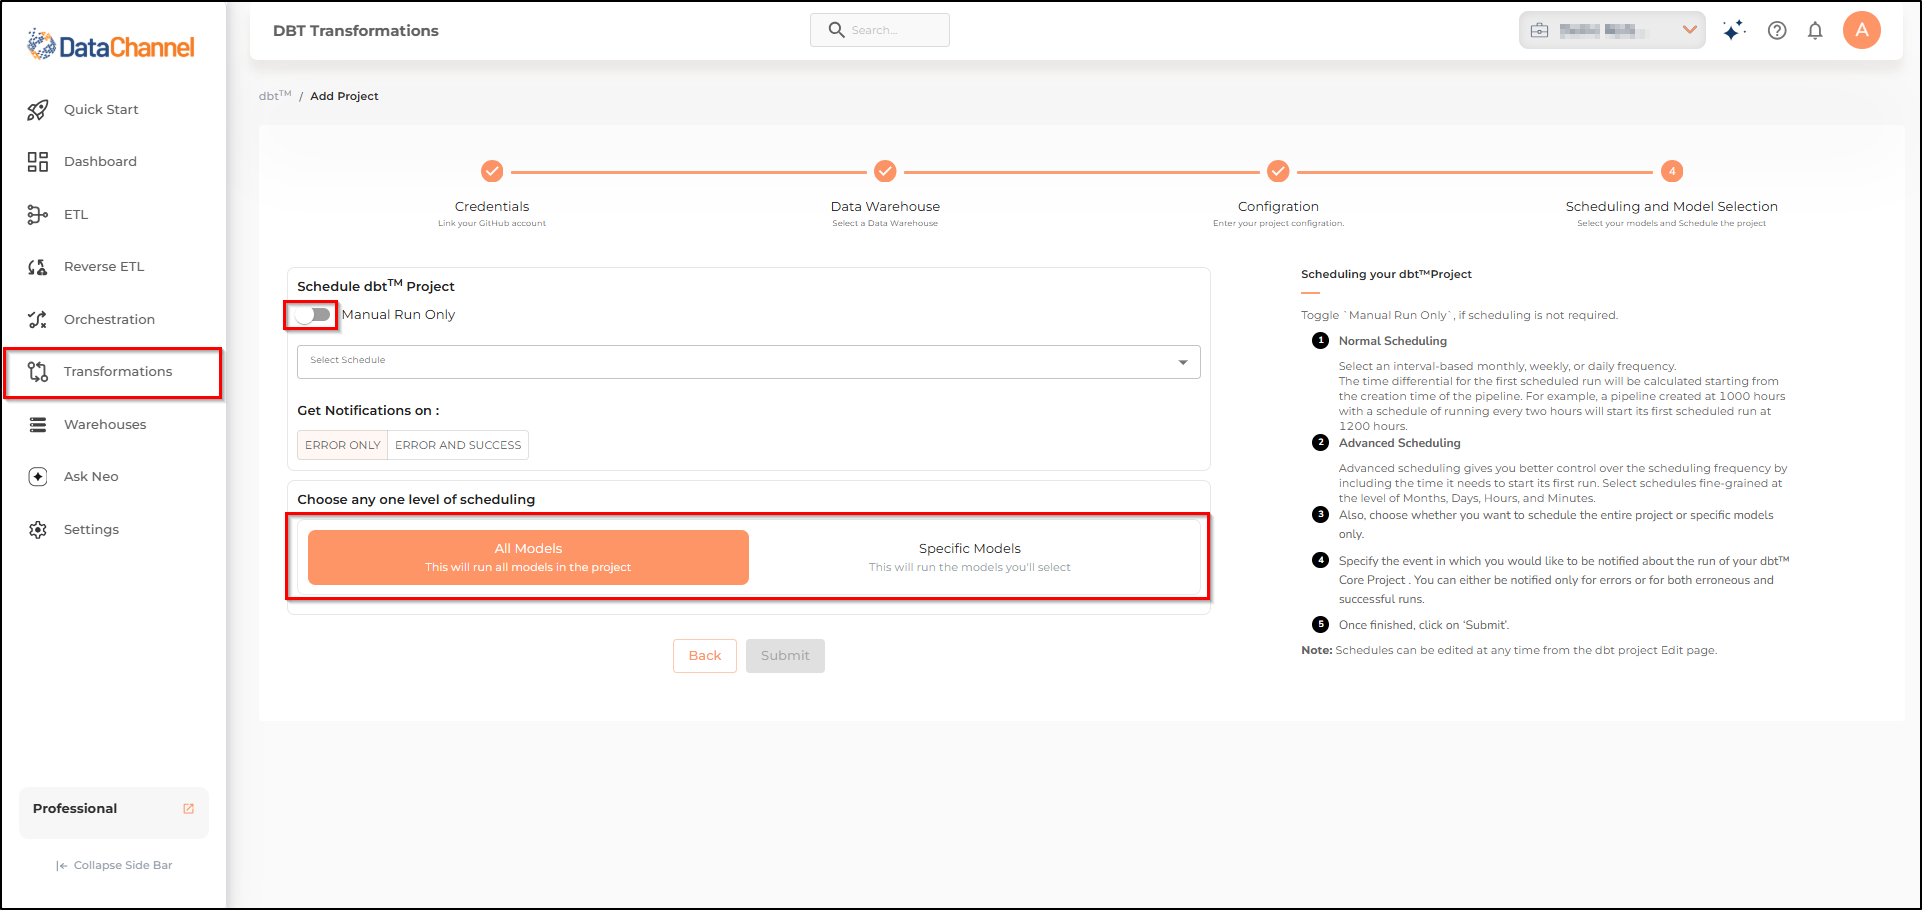This screenshot has height=910, width=1922.
Task: Open the help question mark icon
Action: 1777,30
